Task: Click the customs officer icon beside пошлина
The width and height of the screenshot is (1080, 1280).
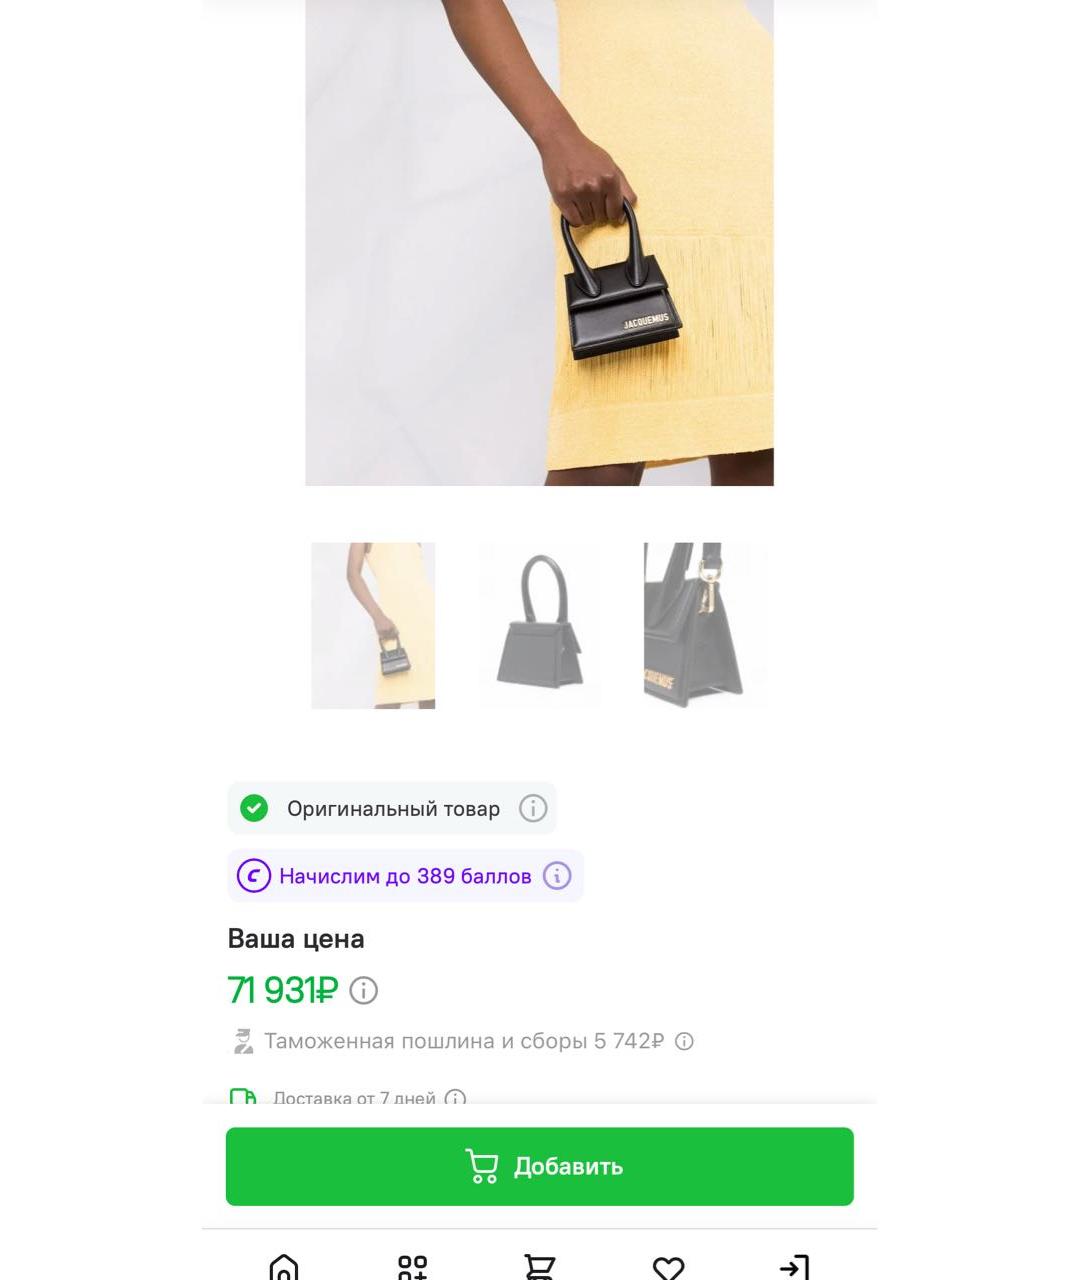Action: click(x=243, y=1041)
